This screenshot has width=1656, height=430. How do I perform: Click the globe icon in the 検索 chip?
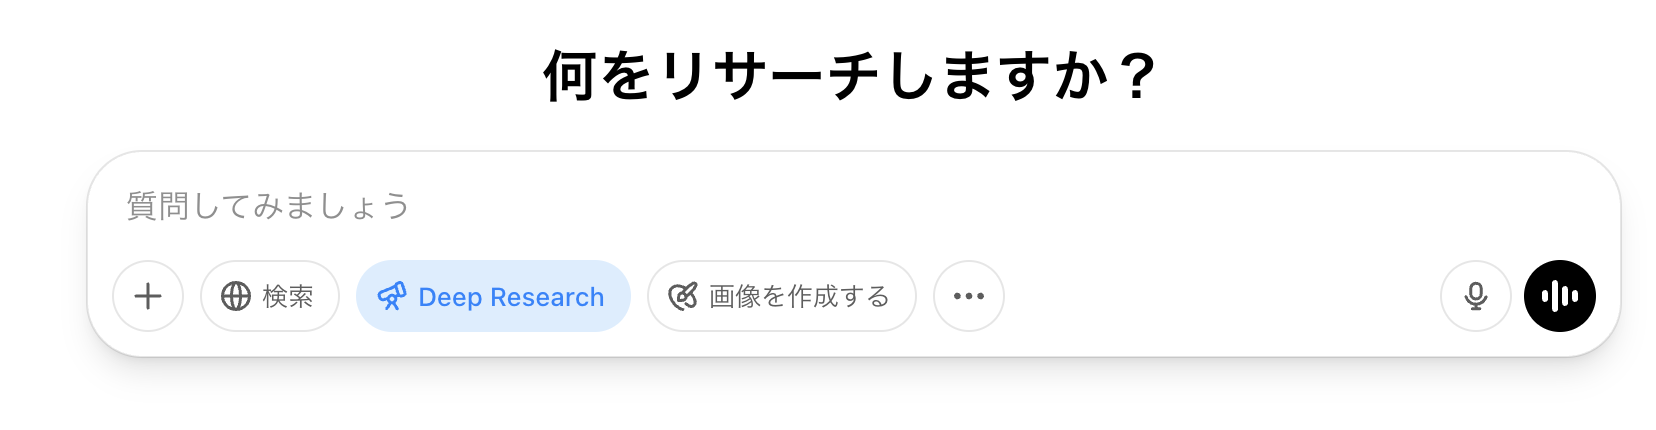pyautogui.click(x=236, y=296)
